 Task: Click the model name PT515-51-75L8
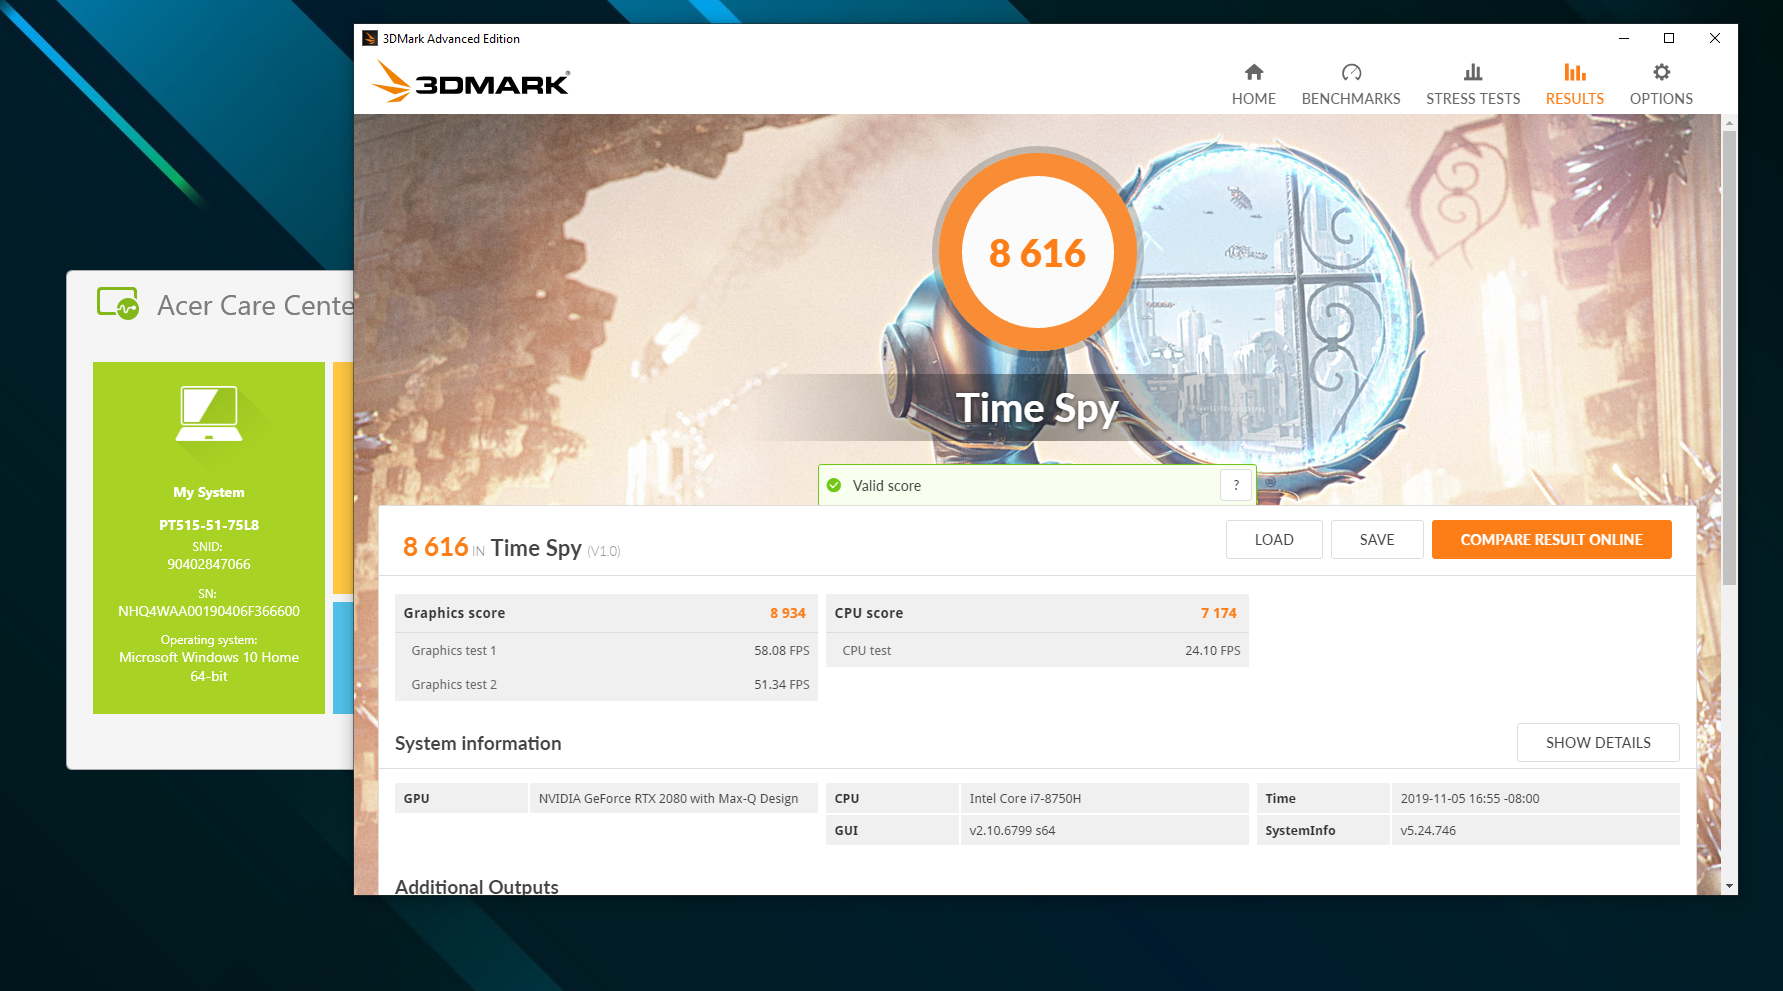[x=209, y=525]
